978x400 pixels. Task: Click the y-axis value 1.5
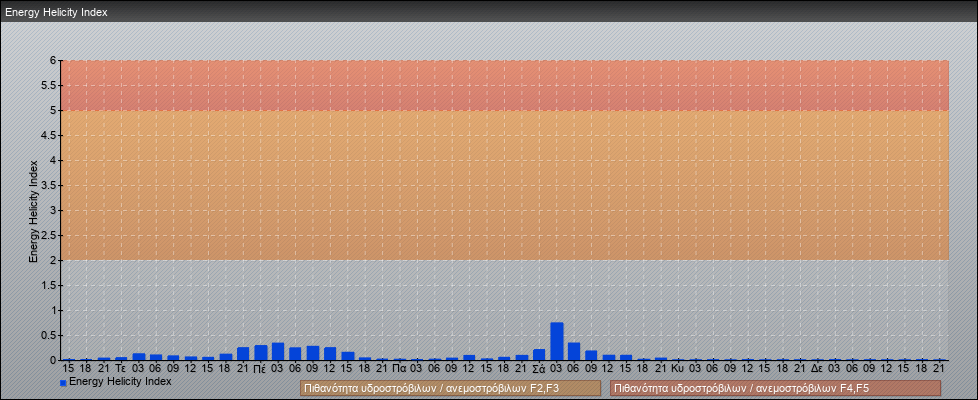click(x=49, y=285)
